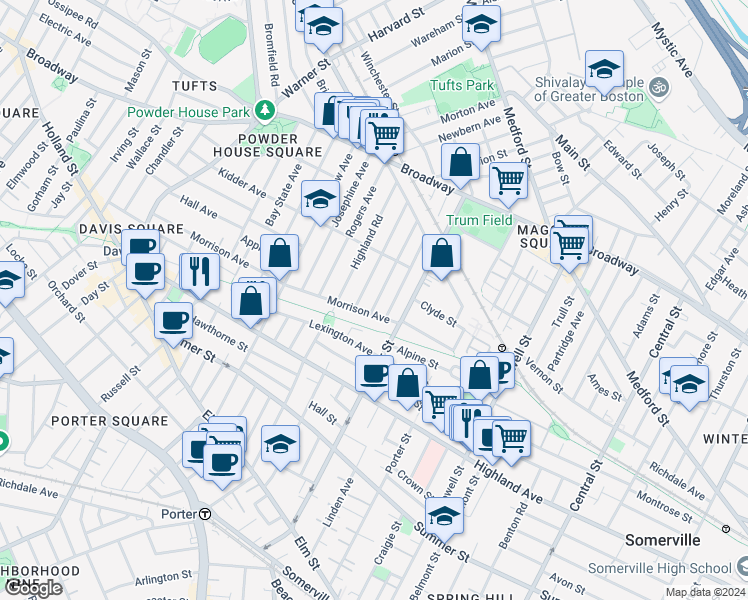Select the Main St street label
The height and width of the screenshot is (600, 748).
(572, 153)
